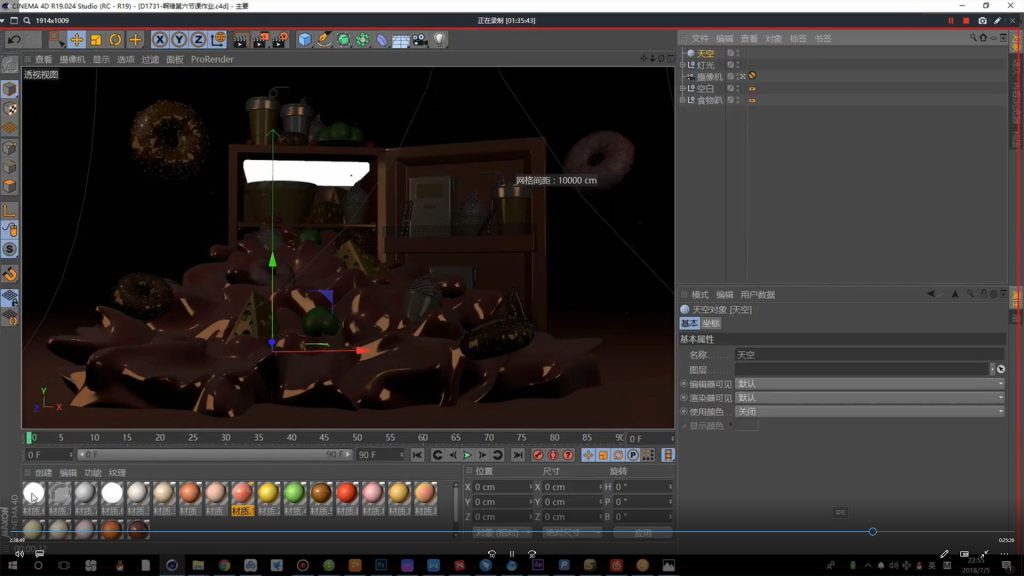Viewport: 1024px width, 576px height.
Task: Click the camera object icon in the toolbar
Action: 420,40
